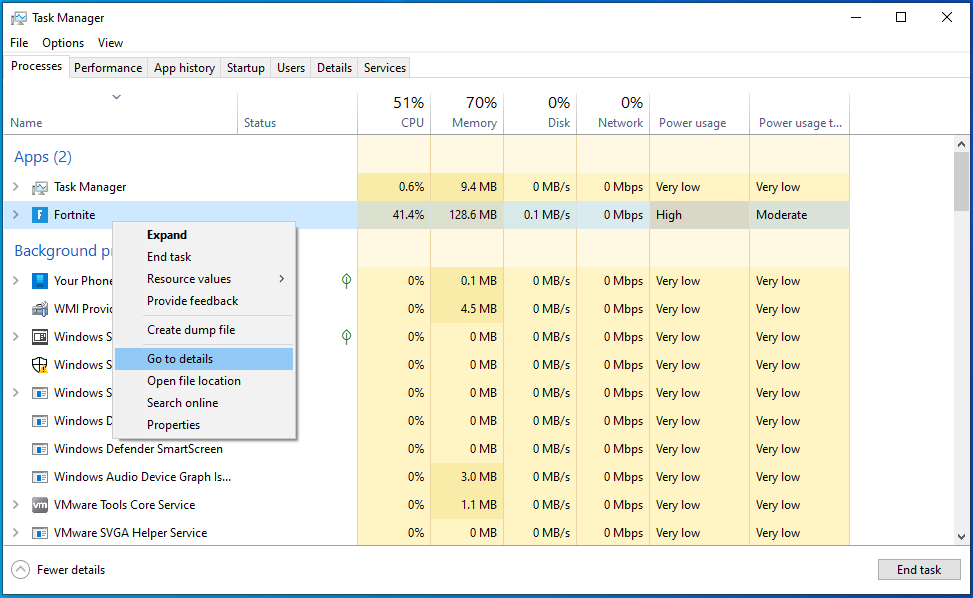
Task: Click the Windows Defender SmartScreen icon
Action: pyautogui.click(x=40, y=449)
